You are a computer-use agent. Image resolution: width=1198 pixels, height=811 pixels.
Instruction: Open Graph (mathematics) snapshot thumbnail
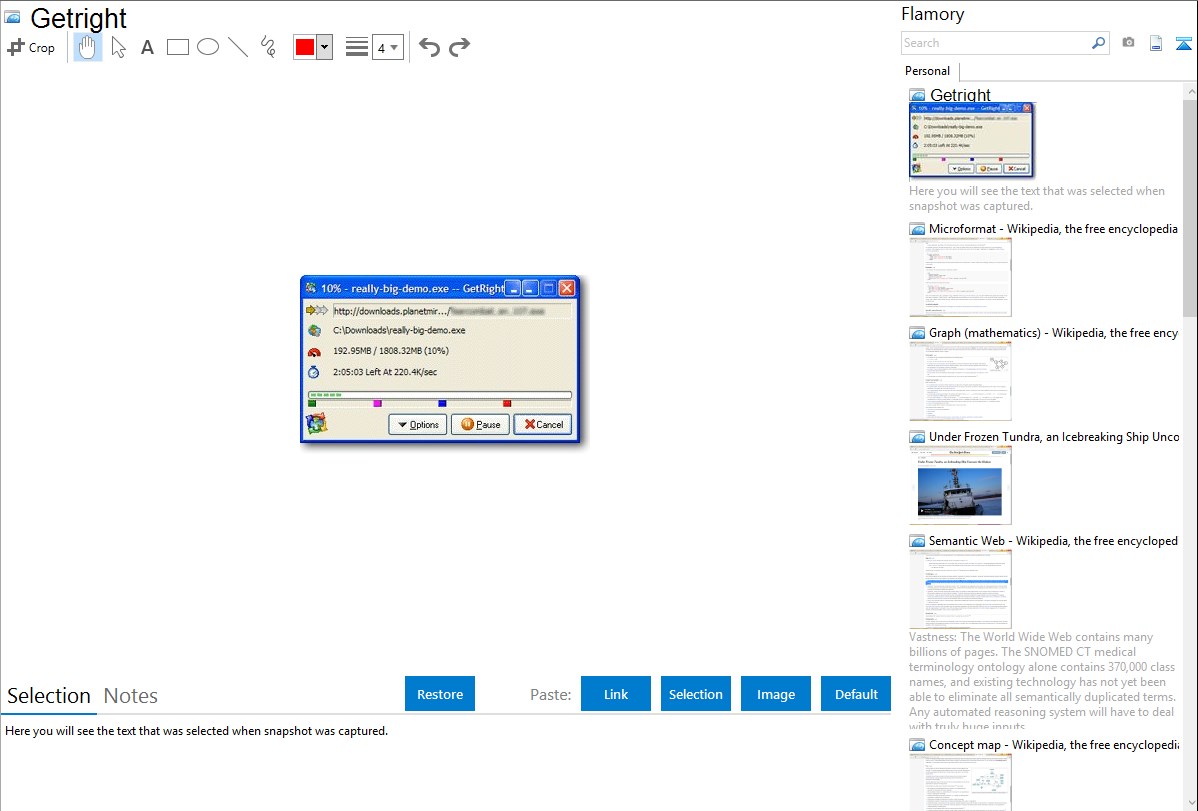click(x=960, y=381)
